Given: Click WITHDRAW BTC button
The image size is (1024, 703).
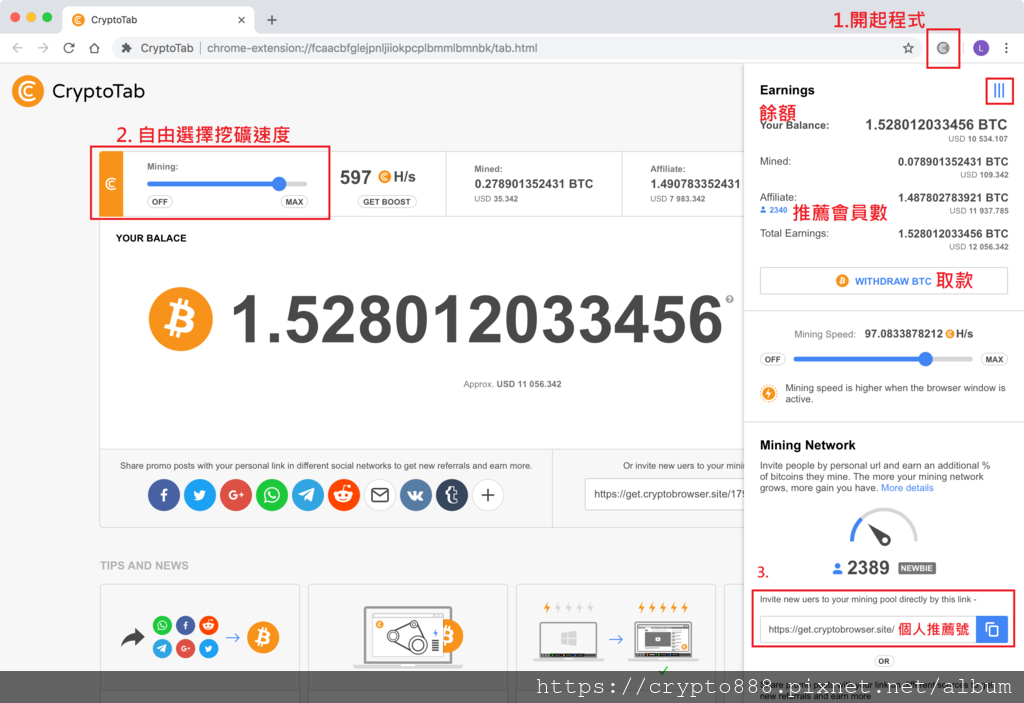Looking at the screenshot, I should (884, 281).
